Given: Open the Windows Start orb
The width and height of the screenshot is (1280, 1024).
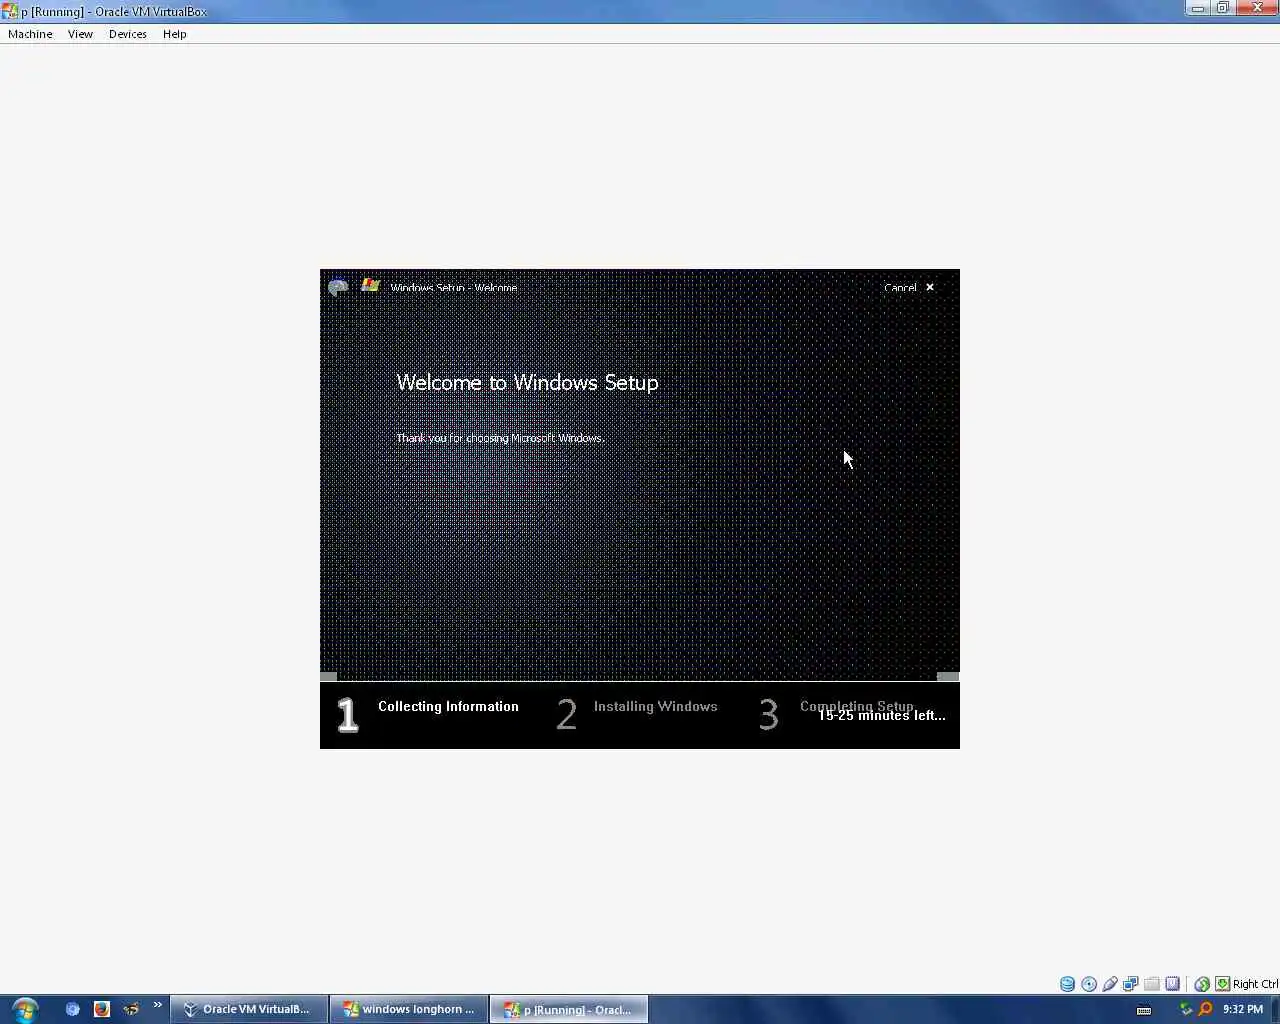Looking at the screenshot, I should coord(25,1009).
